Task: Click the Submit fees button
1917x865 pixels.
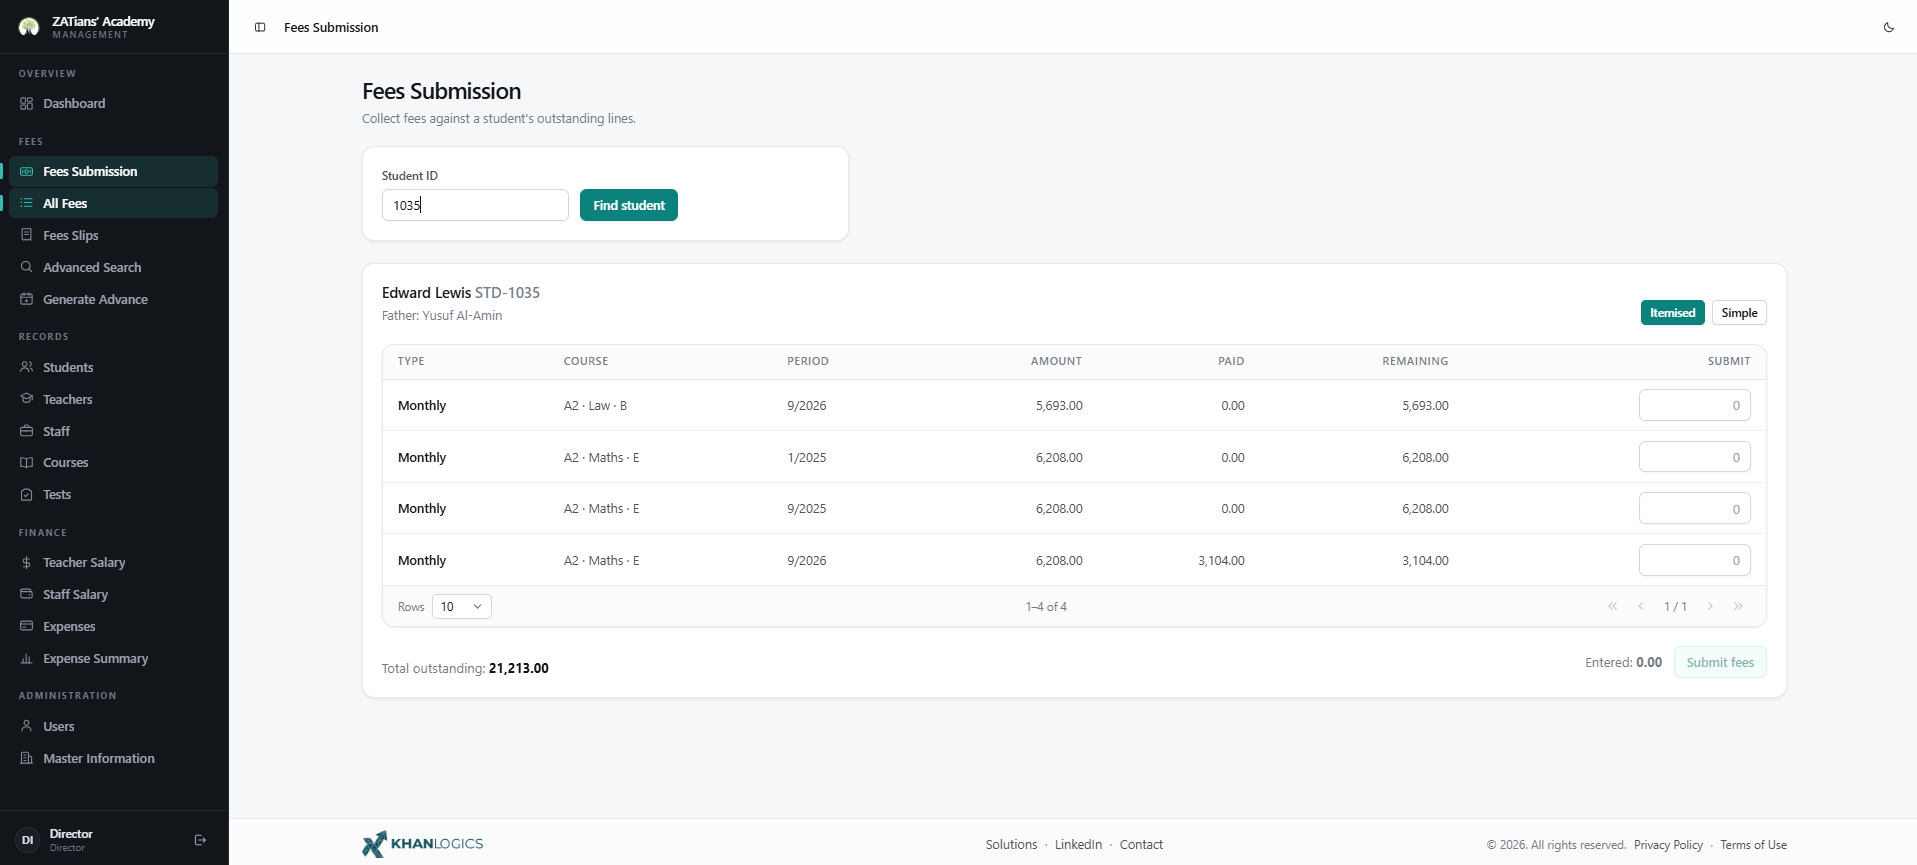Action: click(1720, 662)
